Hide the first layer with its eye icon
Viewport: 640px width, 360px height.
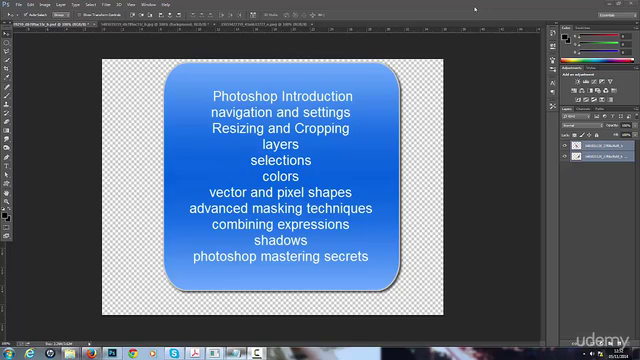click(x=565, y=146)
